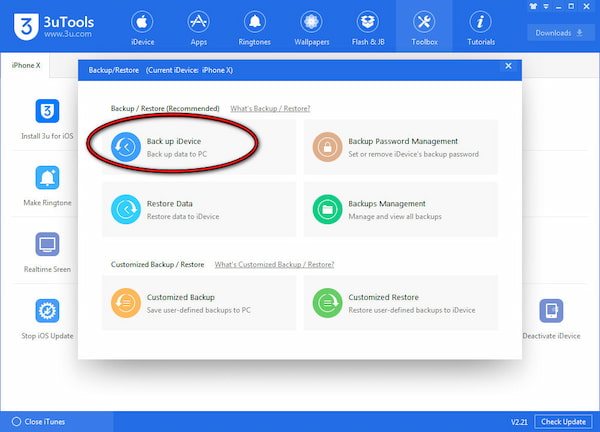
Task: Open the Wallpapers flower icon
Action: coord(311,22)
